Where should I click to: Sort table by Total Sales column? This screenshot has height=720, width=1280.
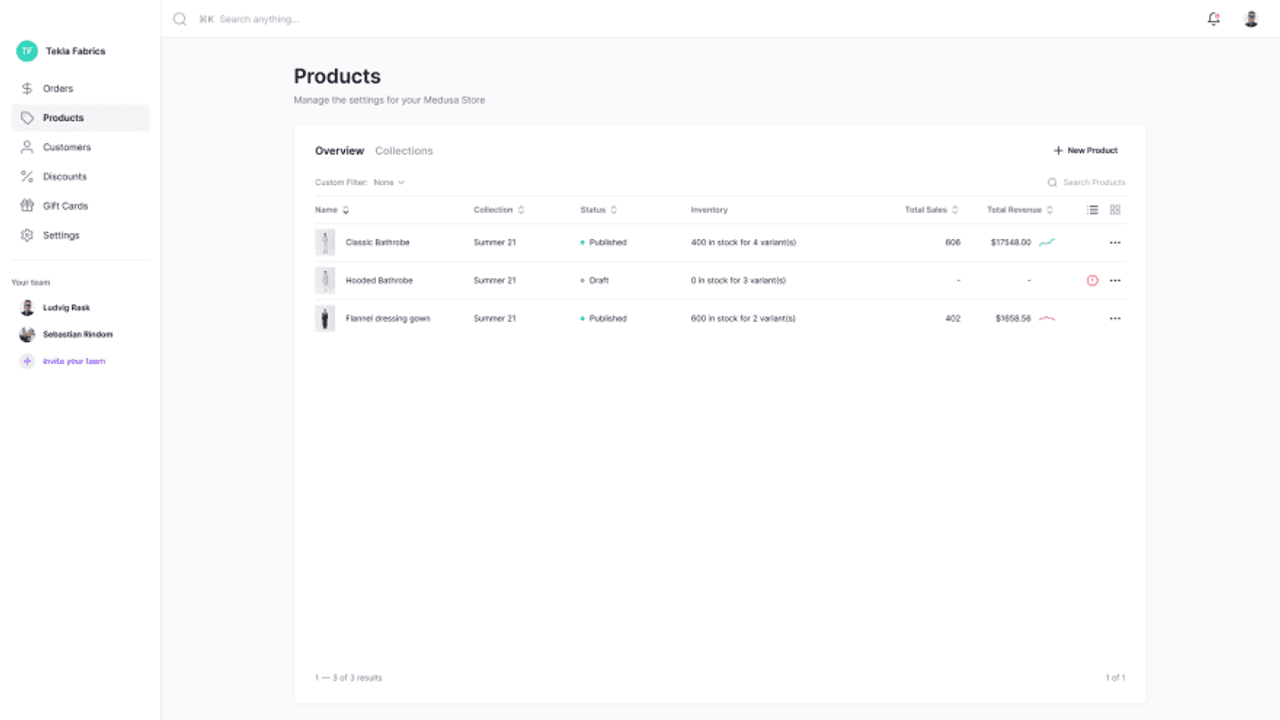pyautogui.click(x=932, y=210)
